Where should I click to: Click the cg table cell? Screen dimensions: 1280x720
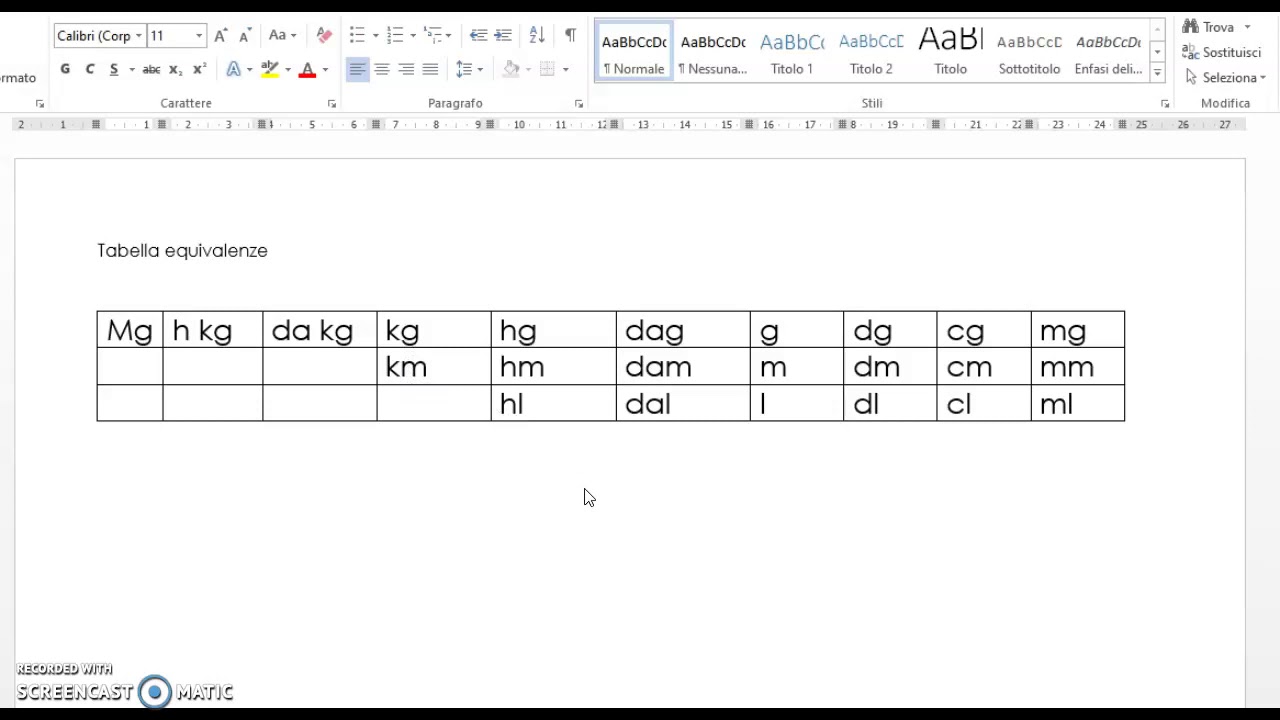[x=983, y=330]
